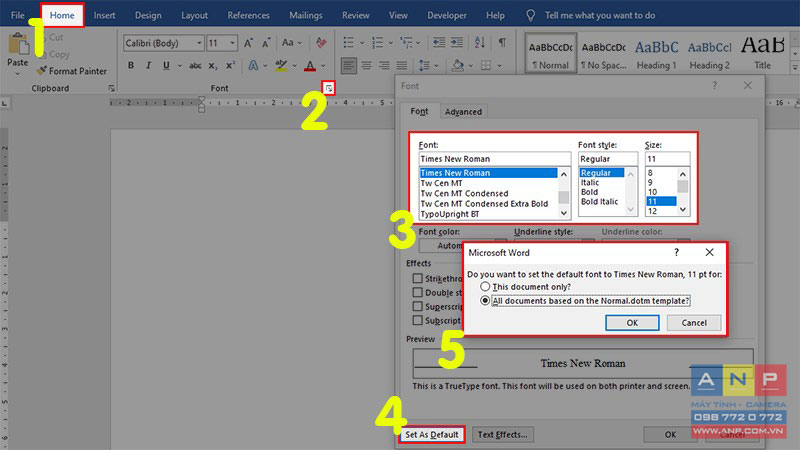Enable the Subscript effect checkbox

417,320
